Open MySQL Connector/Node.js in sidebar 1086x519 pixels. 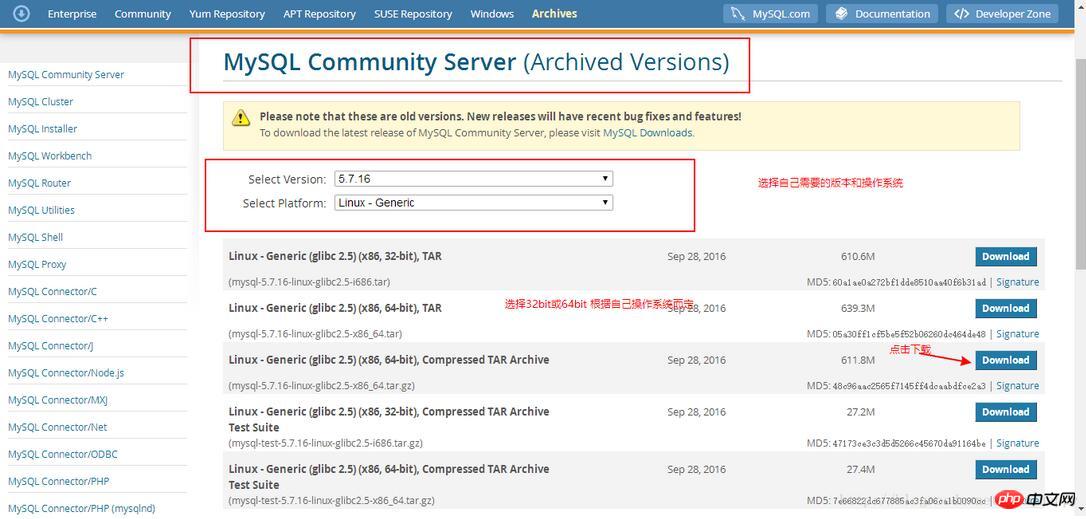pyautogui.click(x=66, y=373)
